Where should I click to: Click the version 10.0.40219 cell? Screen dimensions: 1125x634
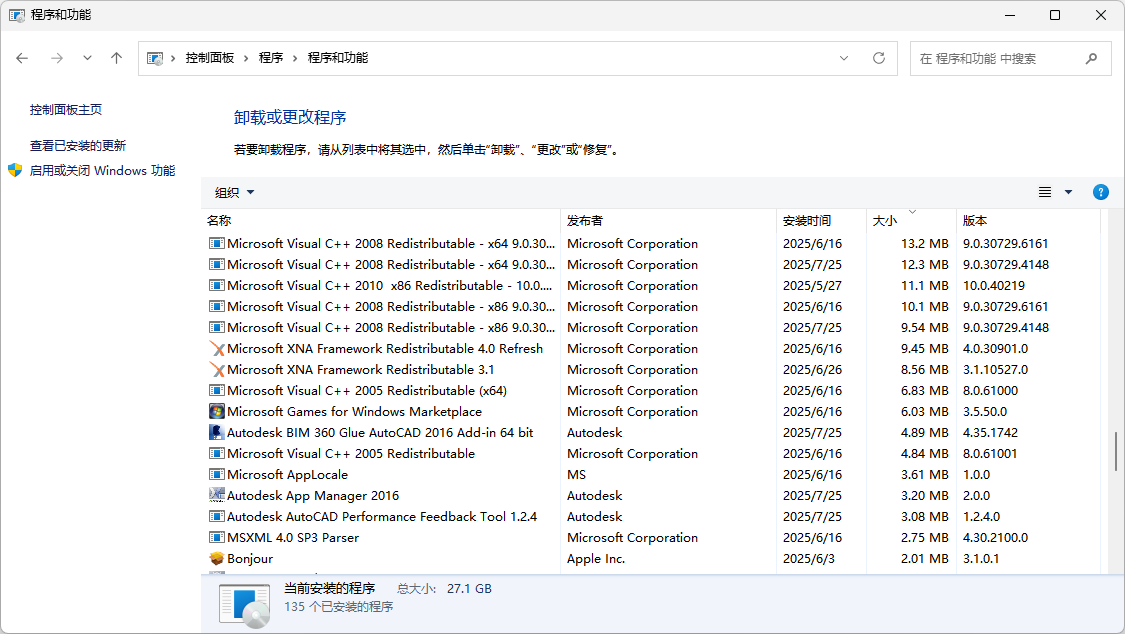pos(994,285)
